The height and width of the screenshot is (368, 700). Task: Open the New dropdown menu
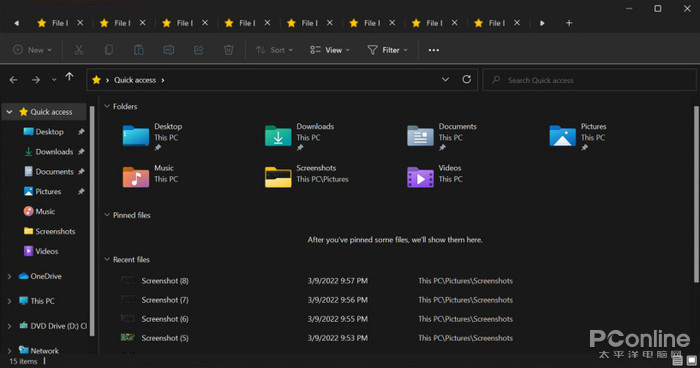coord(32,50)
